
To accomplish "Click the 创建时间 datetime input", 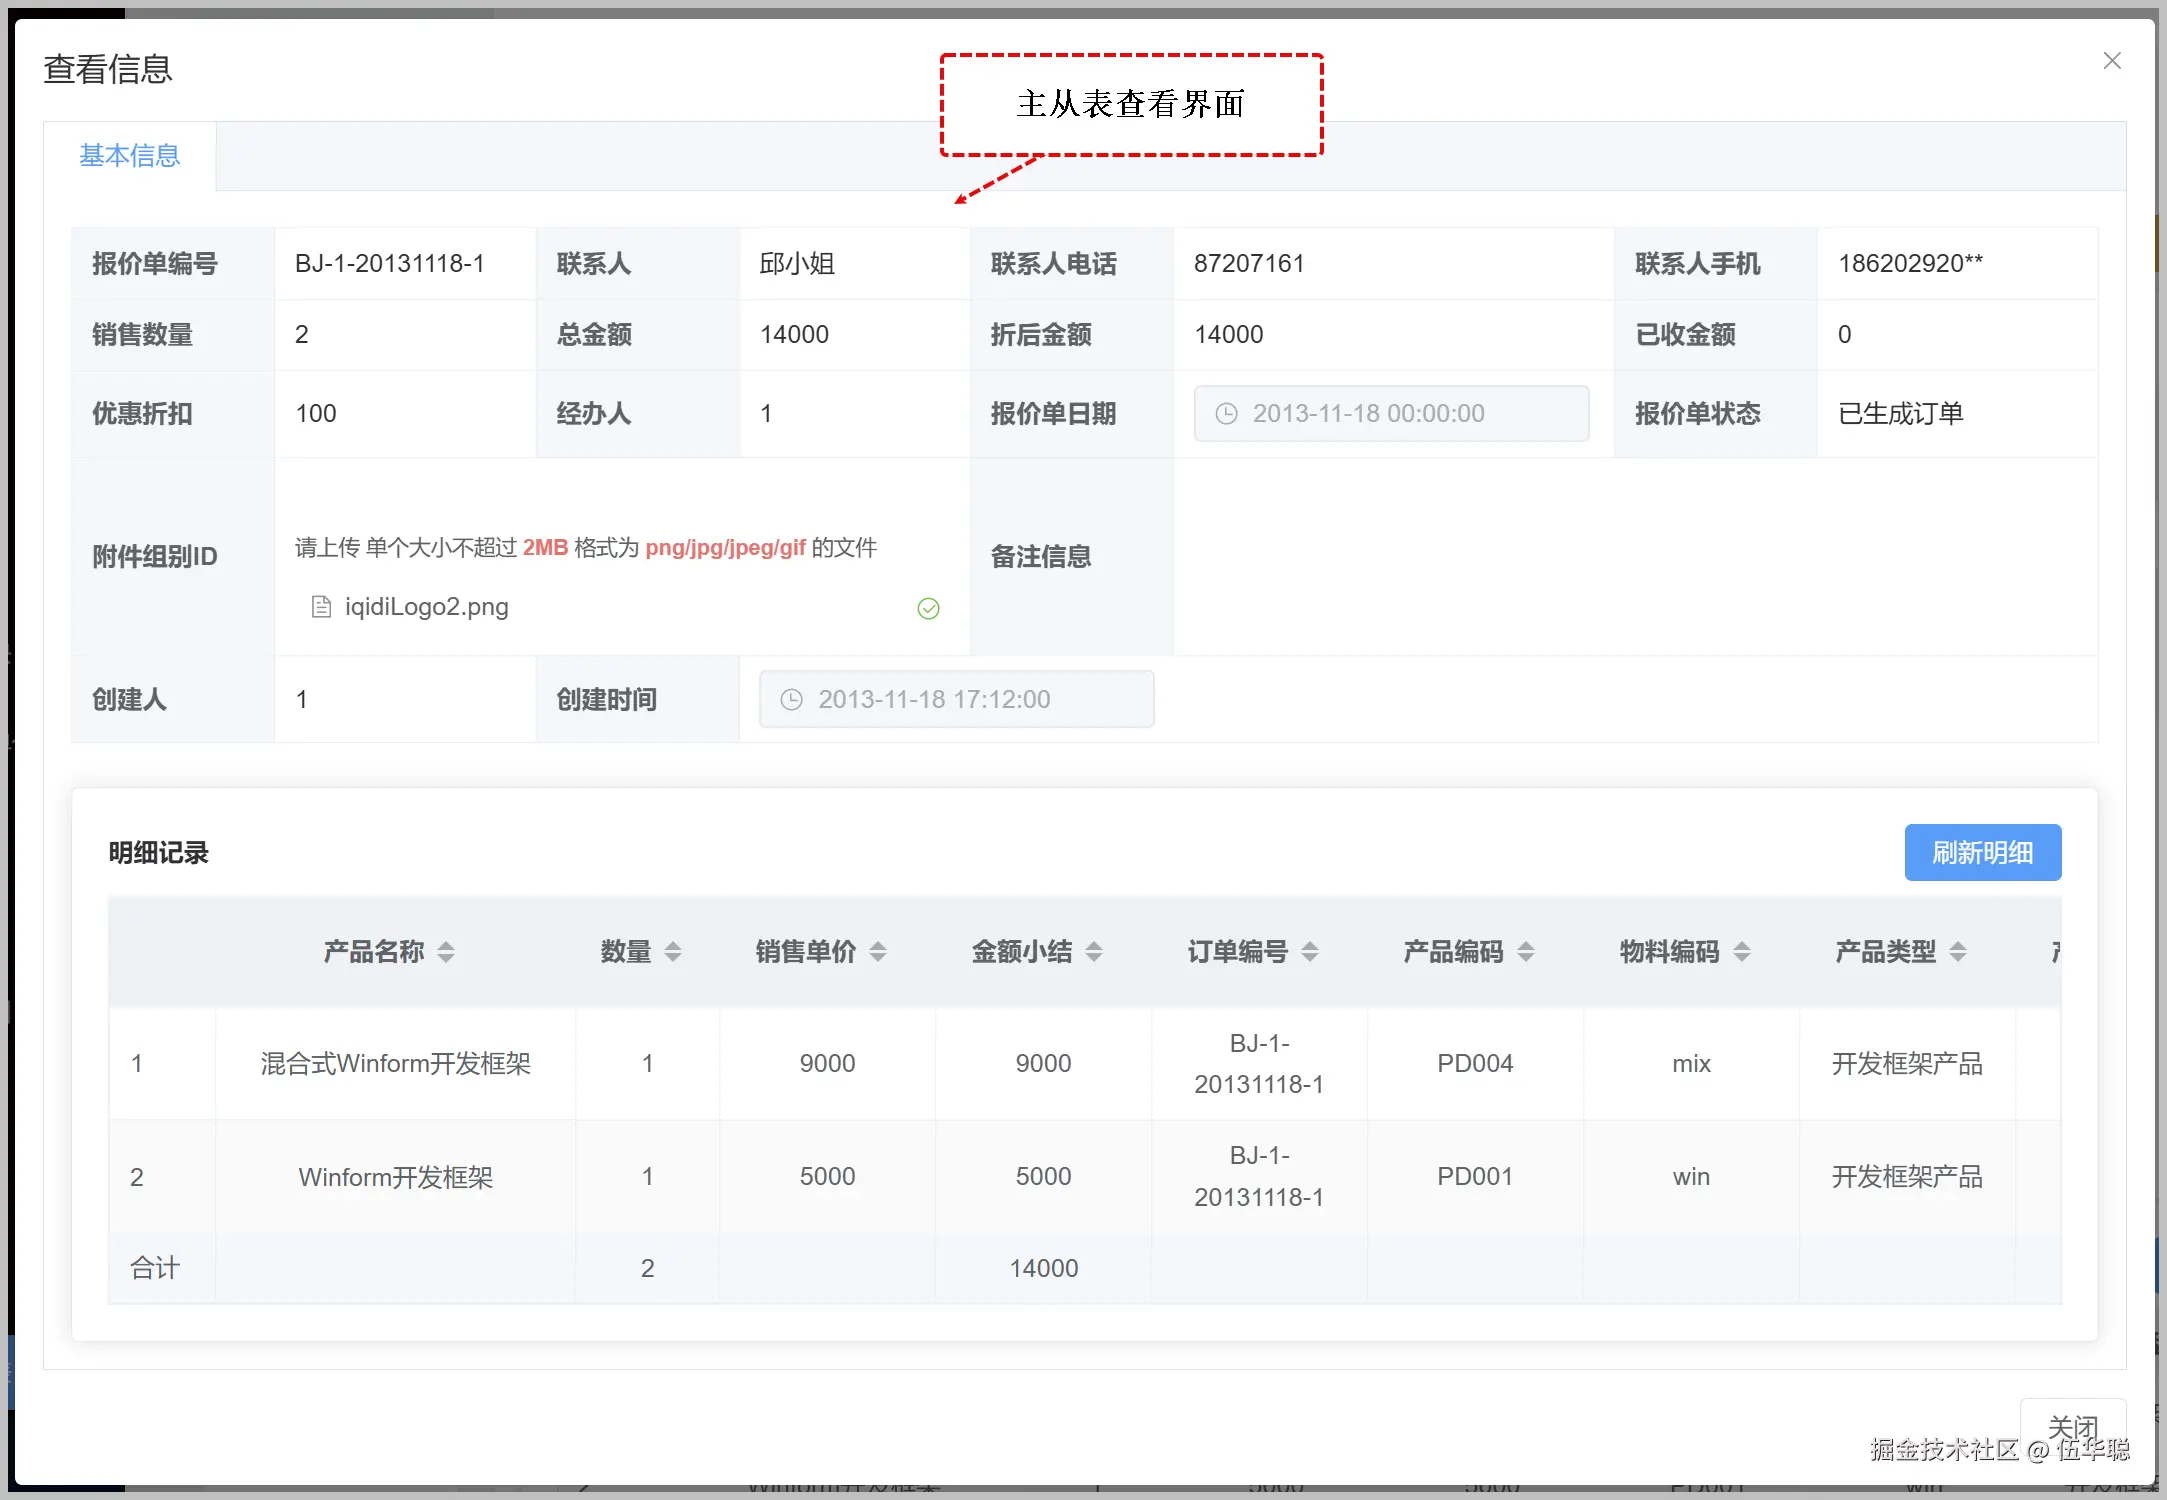I will point(956,700).
